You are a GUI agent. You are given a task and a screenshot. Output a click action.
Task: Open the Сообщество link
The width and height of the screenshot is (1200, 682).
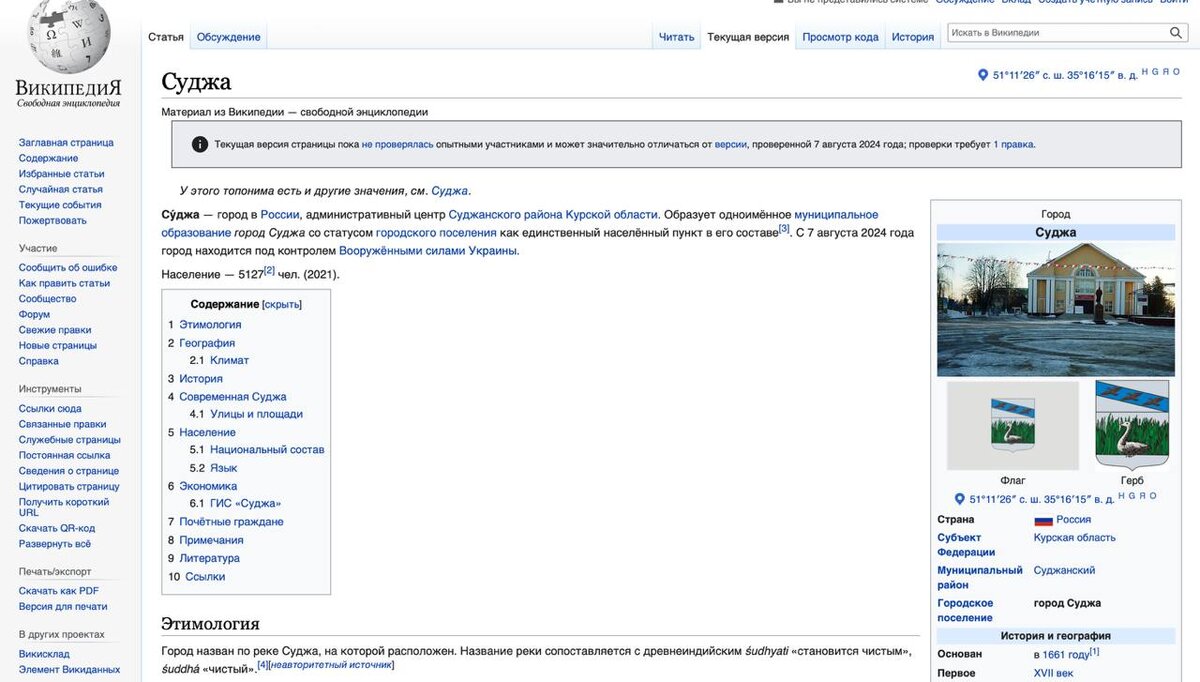click(47, 299)
